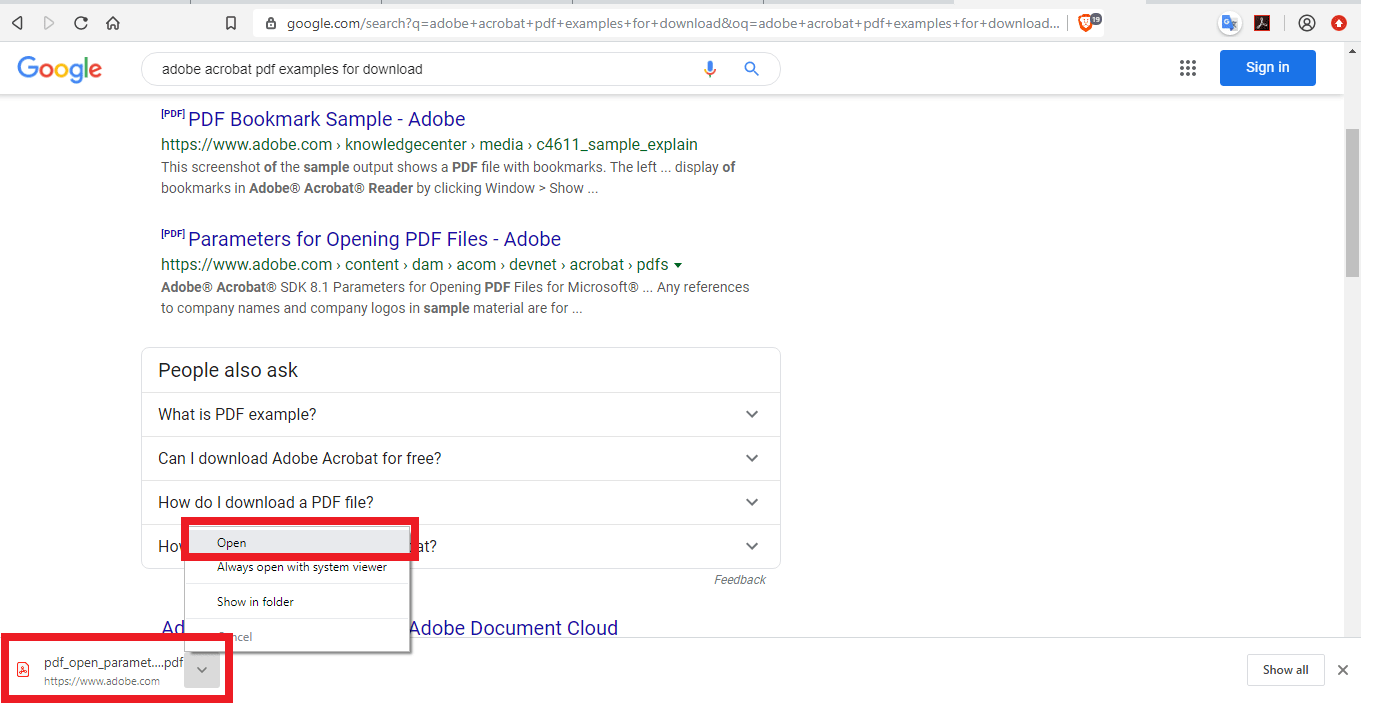
Task: Open the Google Translate extension icon
Action: tap(1229, 22)
